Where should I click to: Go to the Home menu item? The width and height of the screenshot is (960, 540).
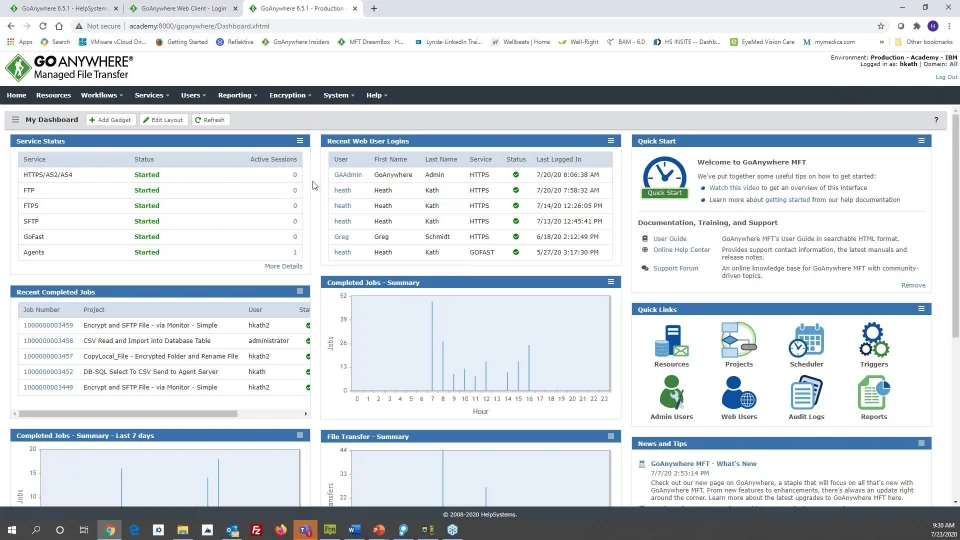pos(16,95)
